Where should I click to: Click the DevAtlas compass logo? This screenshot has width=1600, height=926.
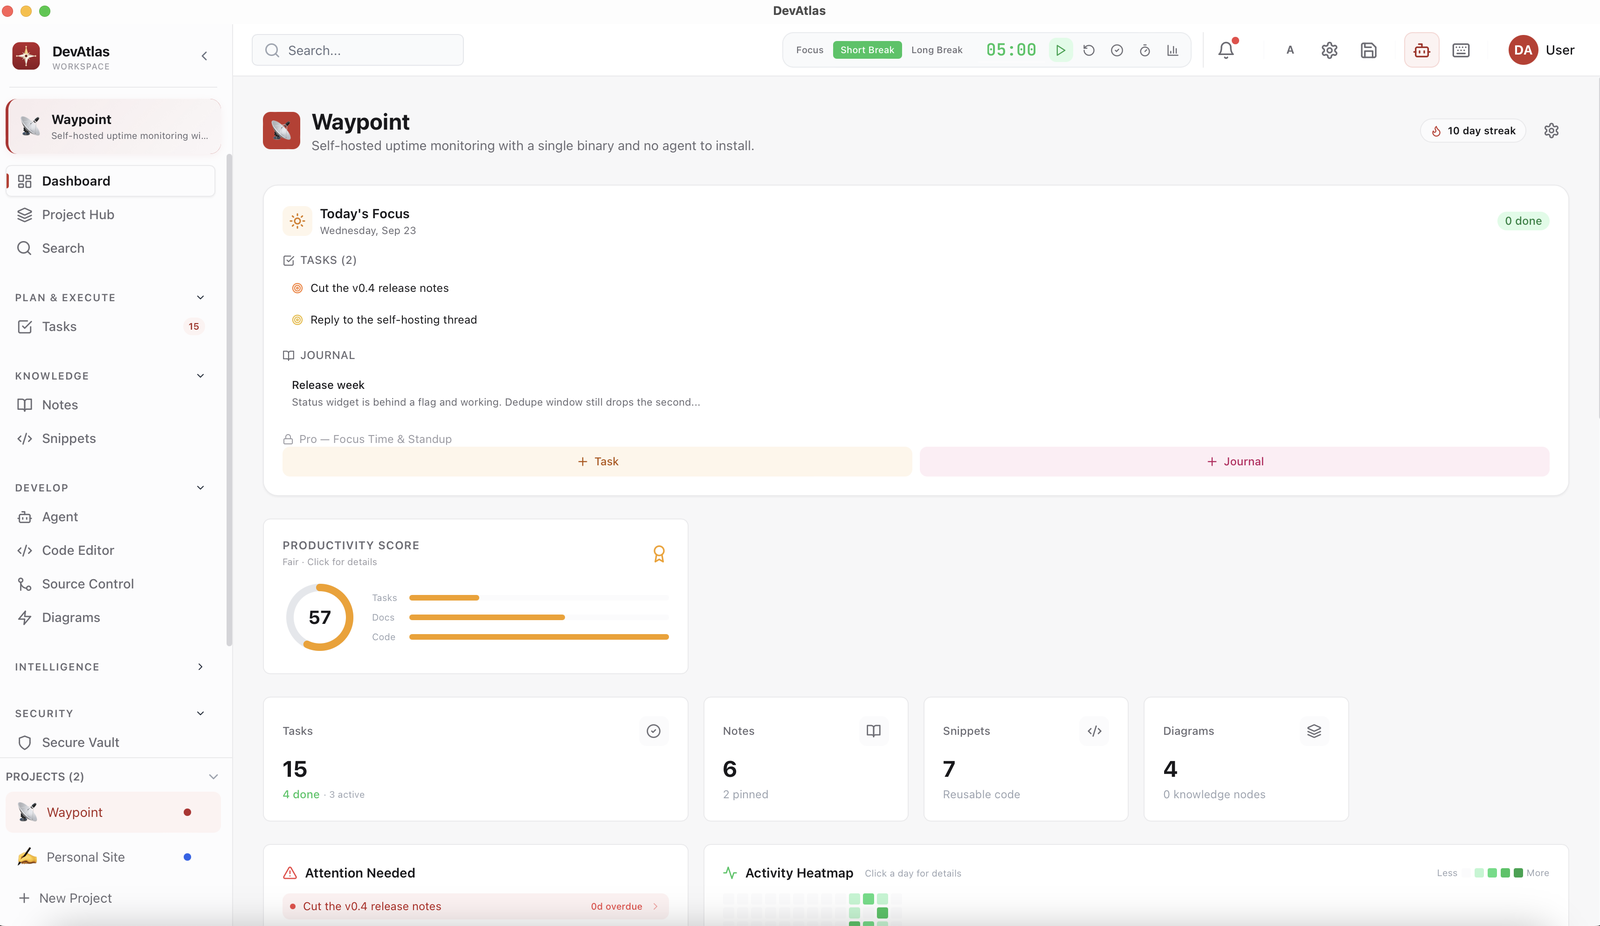(26, 56)
